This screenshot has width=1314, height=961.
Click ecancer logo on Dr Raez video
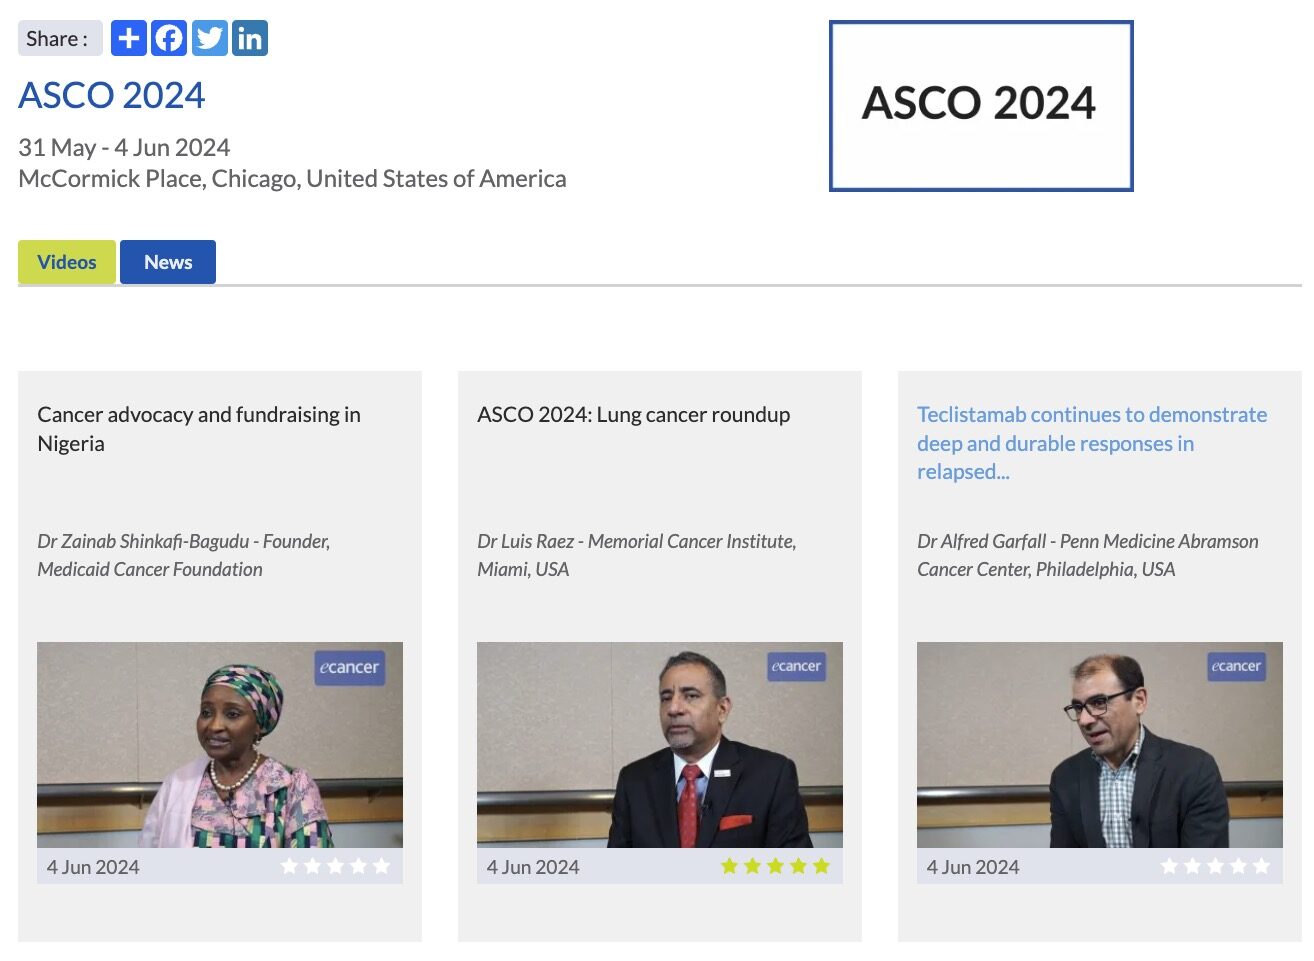pos(796,667)
